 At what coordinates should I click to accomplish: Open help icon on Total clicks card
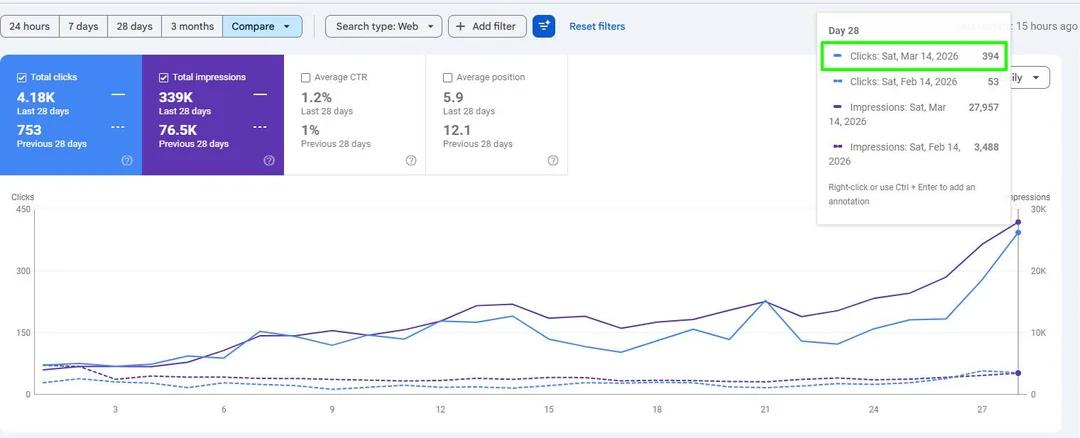pyautogui.click(x=127, y=160)
